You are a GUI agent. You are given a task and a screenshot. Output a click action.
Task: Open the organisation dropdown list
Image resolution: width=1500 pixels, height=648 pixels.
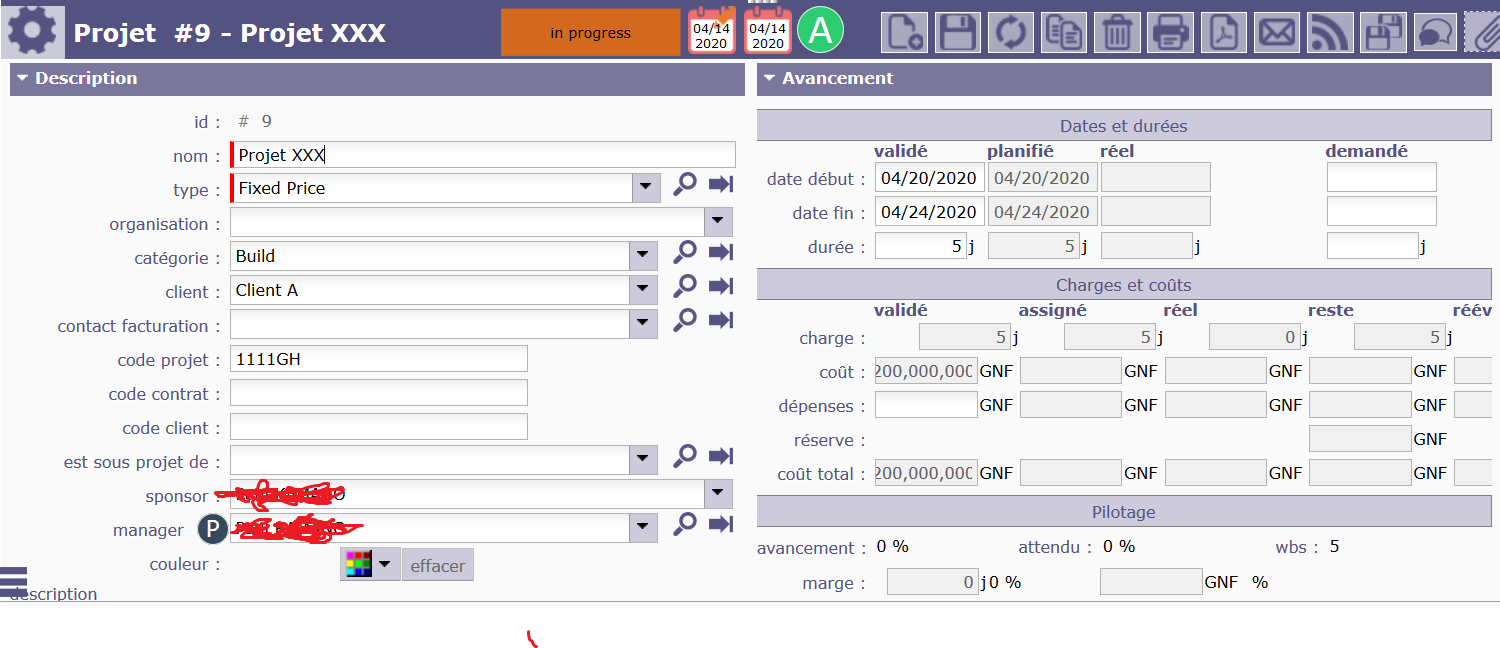pos(718,222)
